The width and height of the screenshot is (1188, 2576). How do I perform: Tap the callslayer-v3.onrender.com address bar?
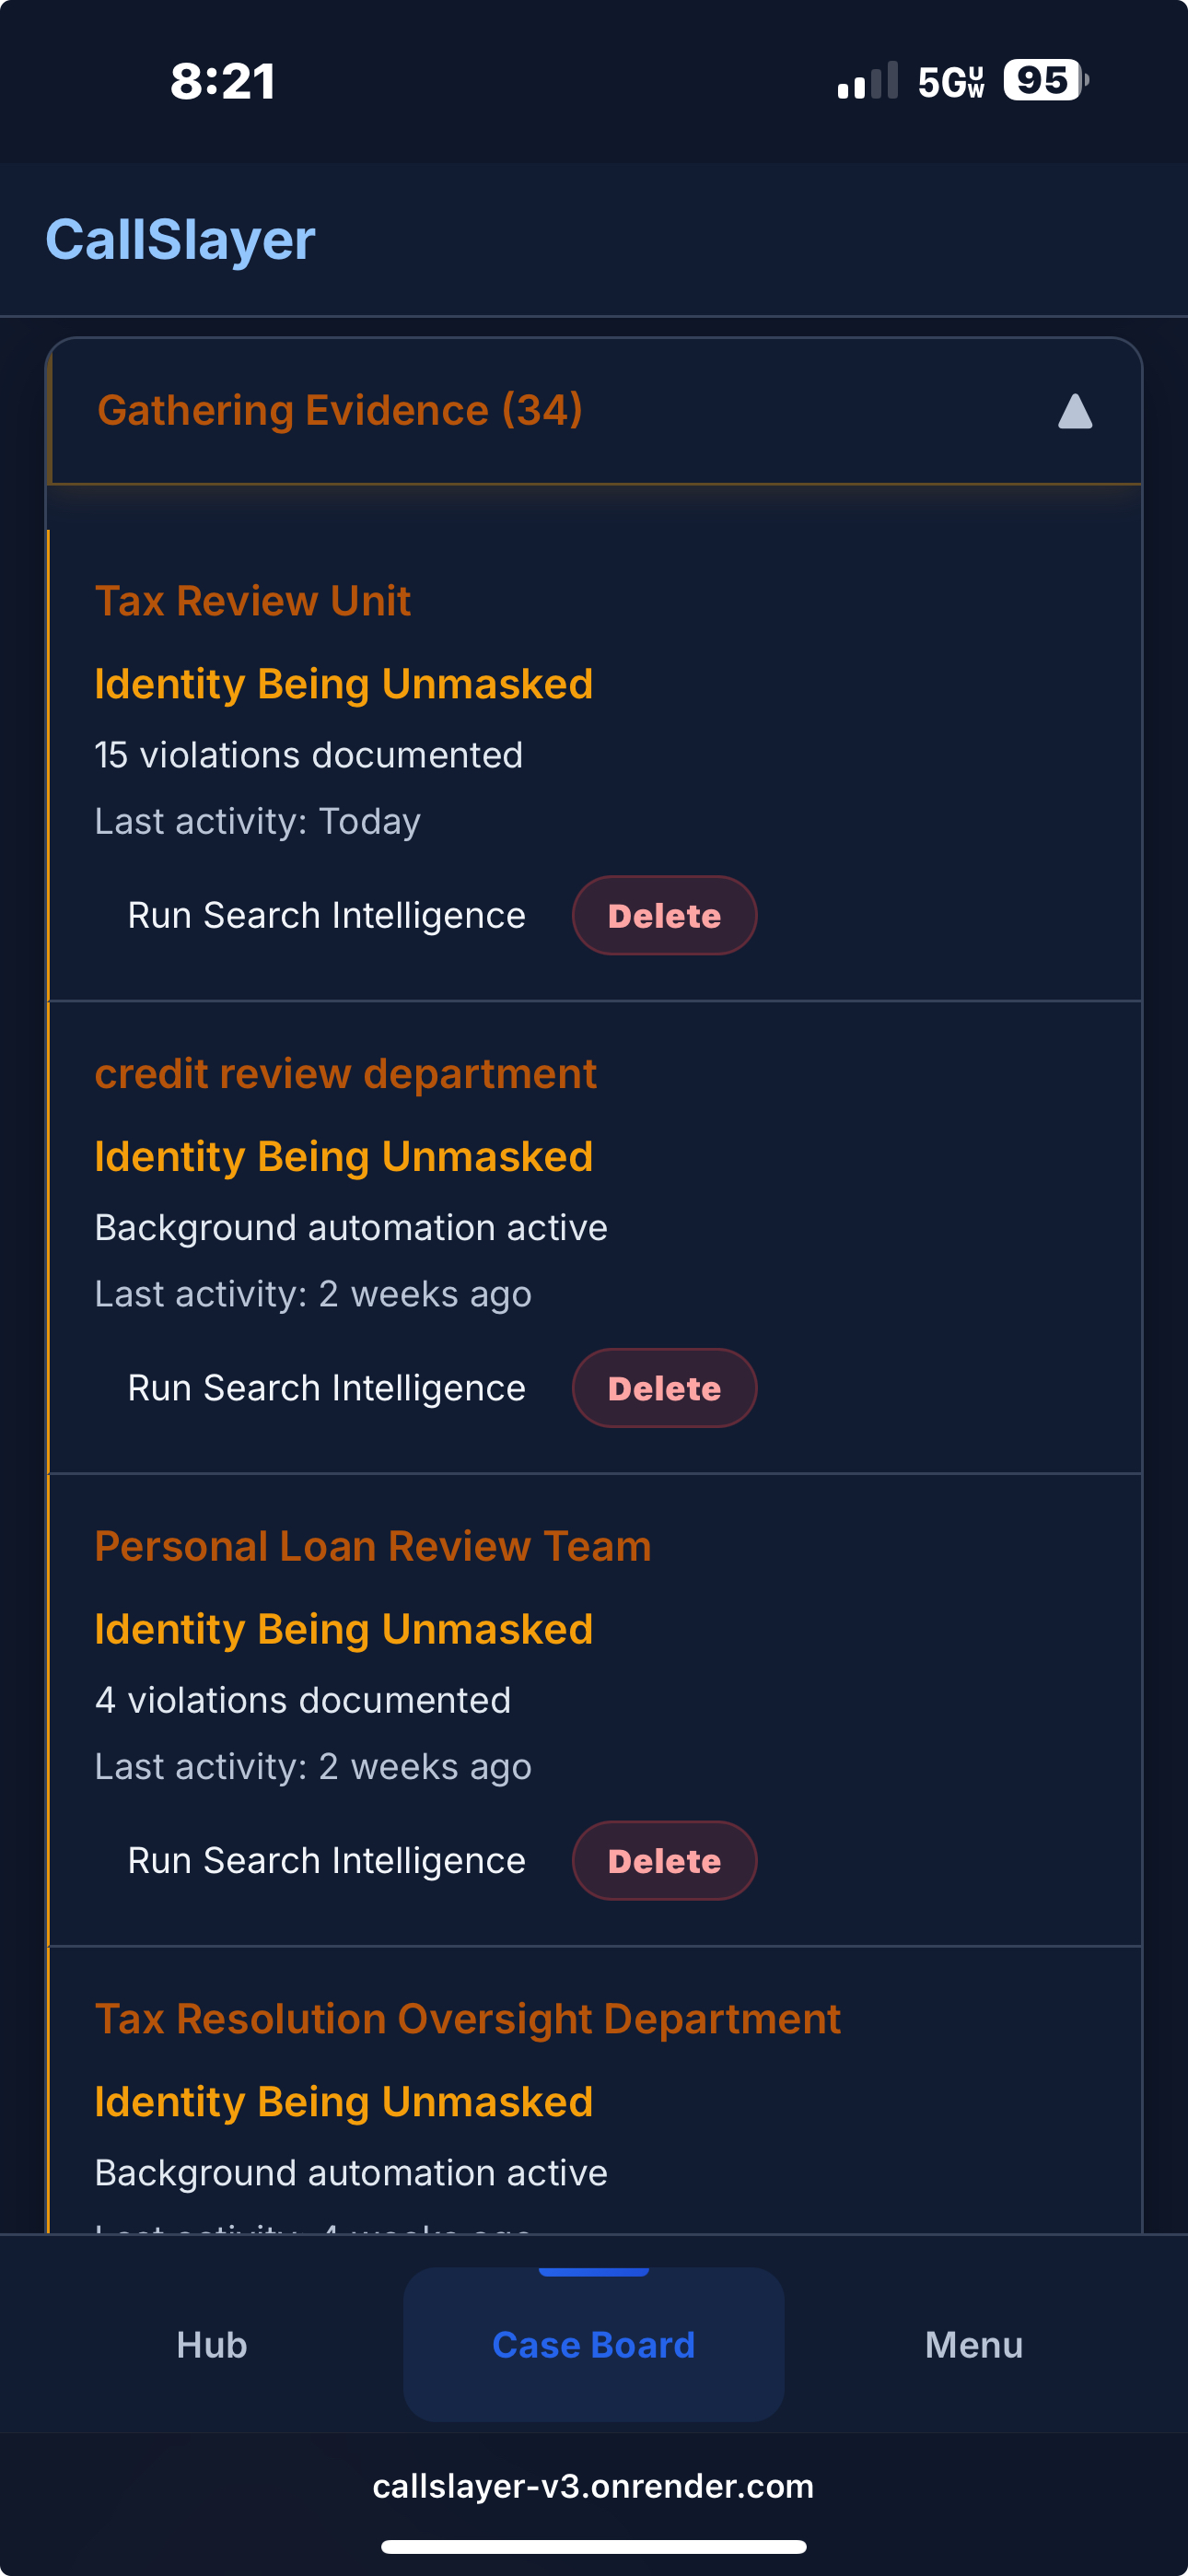pyautogui.click(x=594, y=2487)
